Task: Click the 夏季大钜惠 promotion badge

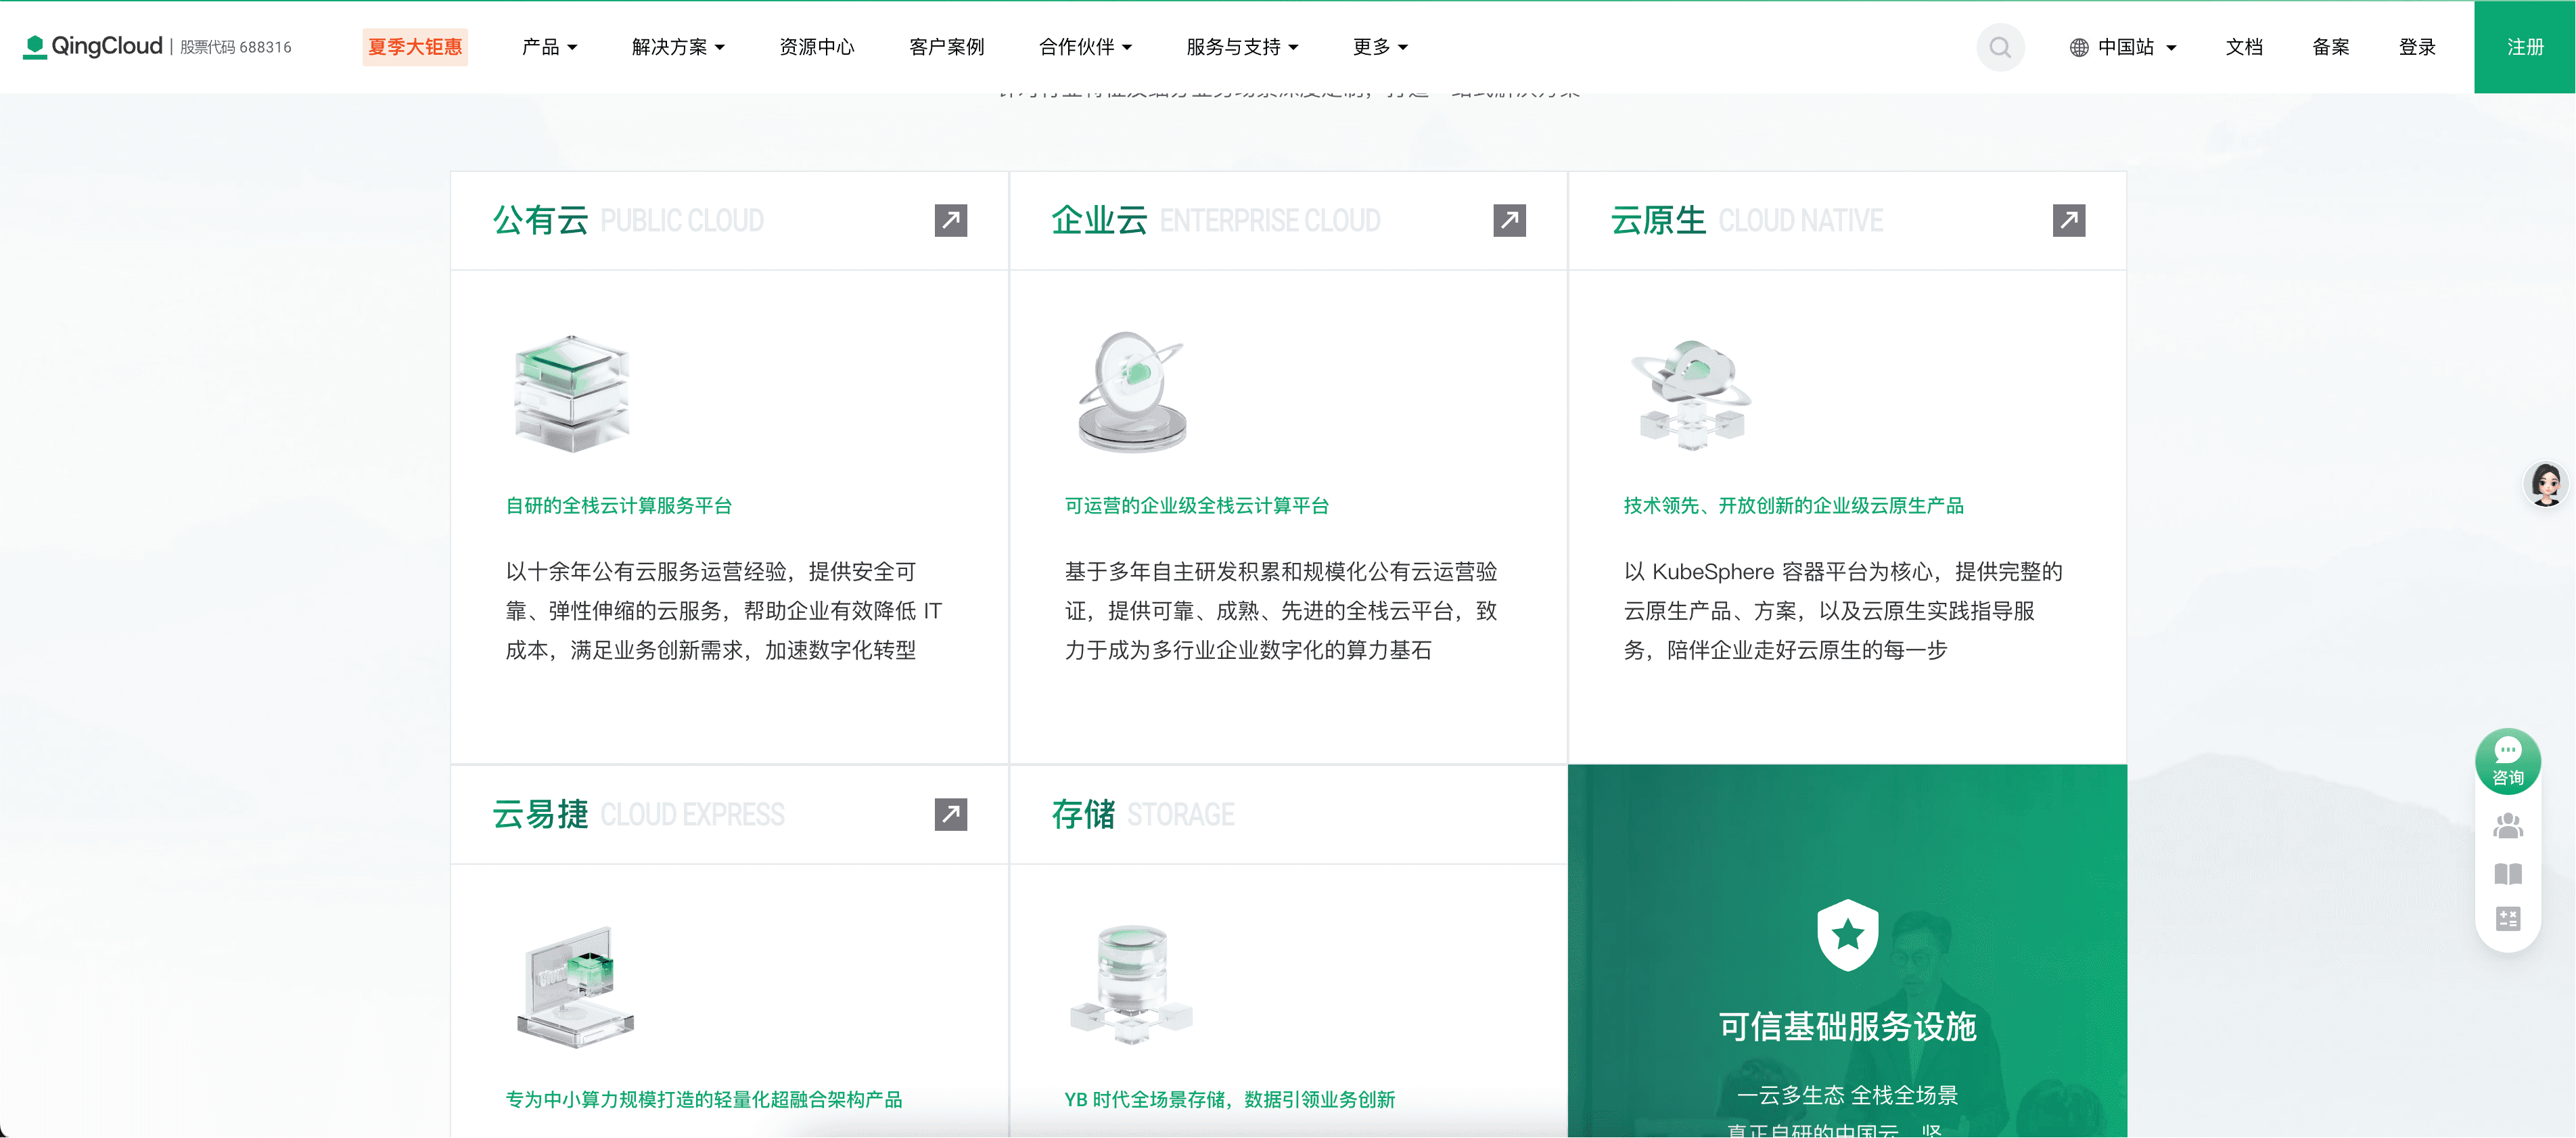Action: tap(415, 47)
